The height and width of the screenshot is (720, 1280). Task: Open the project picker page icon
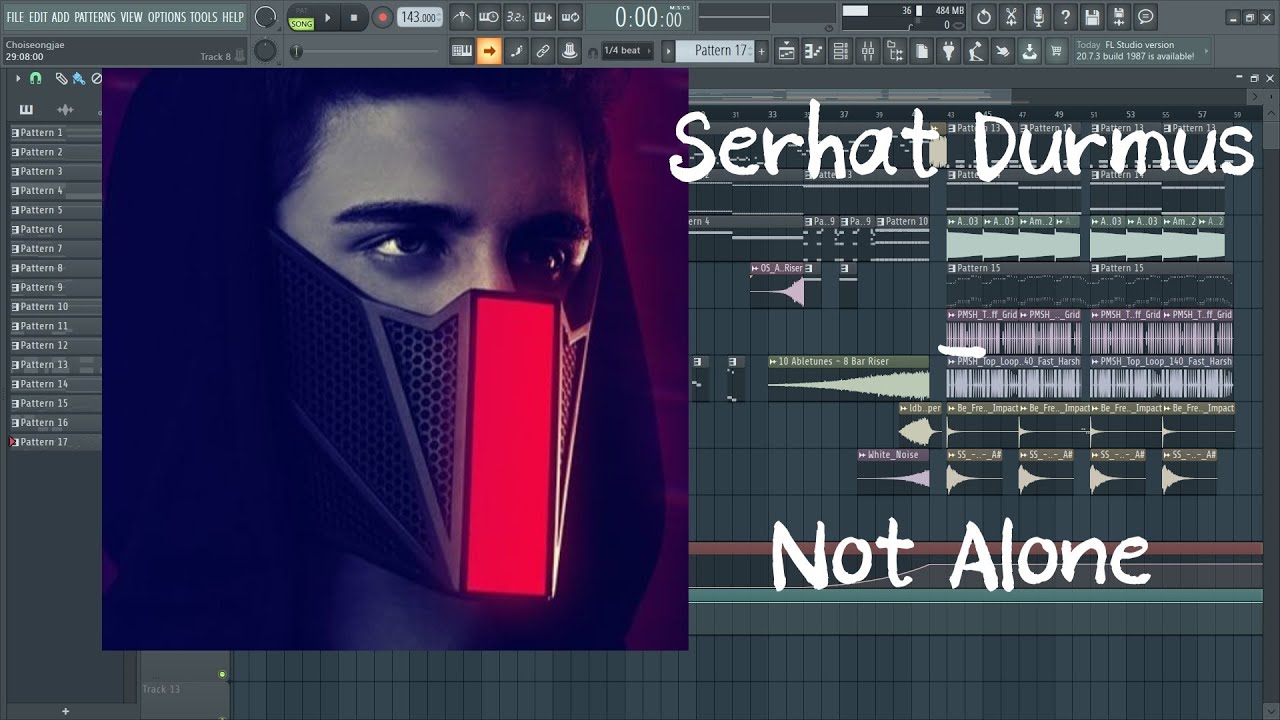tap(922, 51)
